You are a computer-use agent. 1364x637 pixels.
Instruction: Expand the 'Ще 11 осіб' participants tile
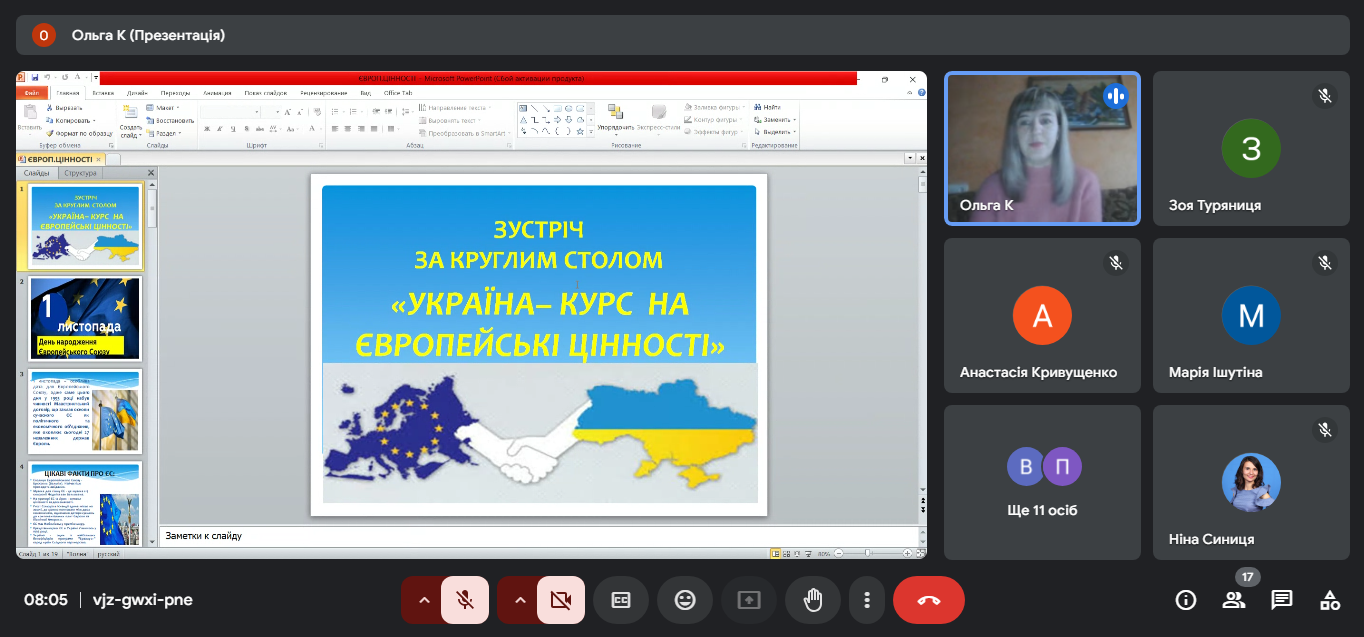pos(1042,482)
